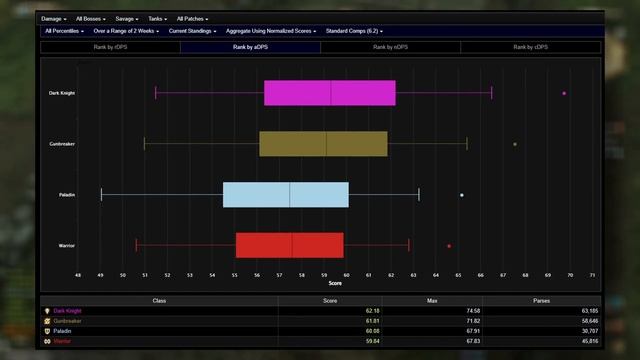This screenshot has height=360, width=640.
Task: Open the Standard Comps (6.2) dropdown
Action: tap(354, 31)
